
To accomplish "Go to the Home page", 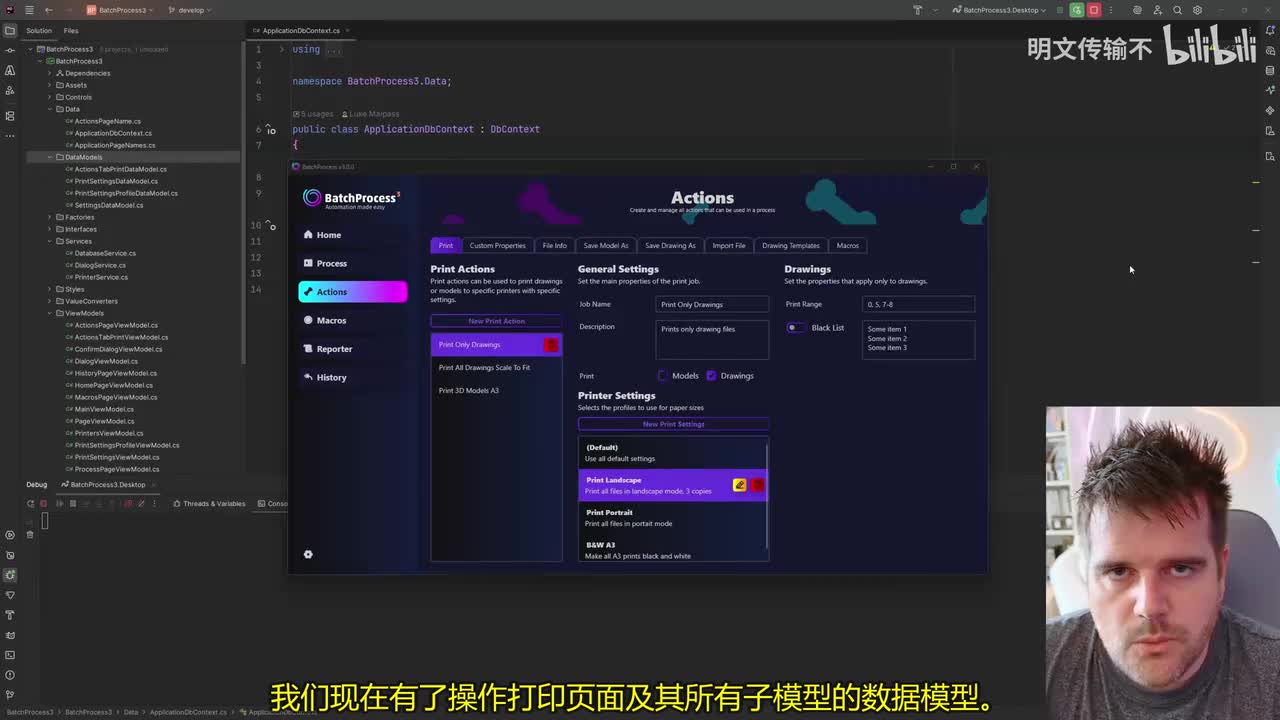I will tap(352, 235).
